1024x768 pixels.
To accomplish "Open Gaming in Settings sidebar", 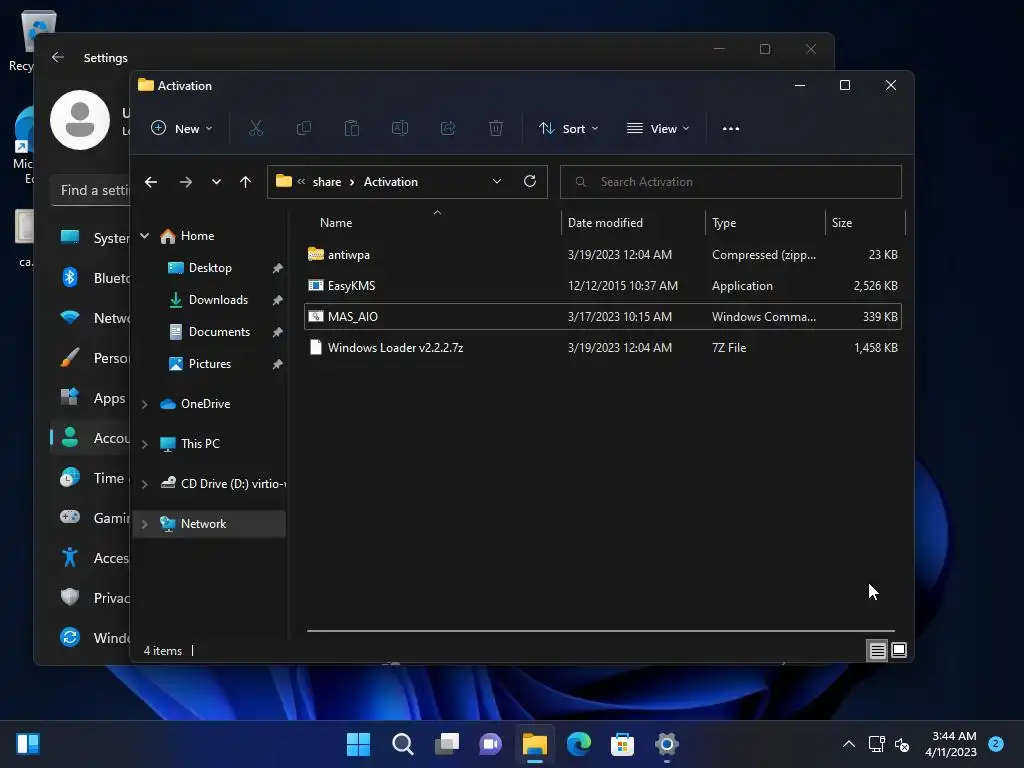I will pyautogui.click(x=91, y=519).
